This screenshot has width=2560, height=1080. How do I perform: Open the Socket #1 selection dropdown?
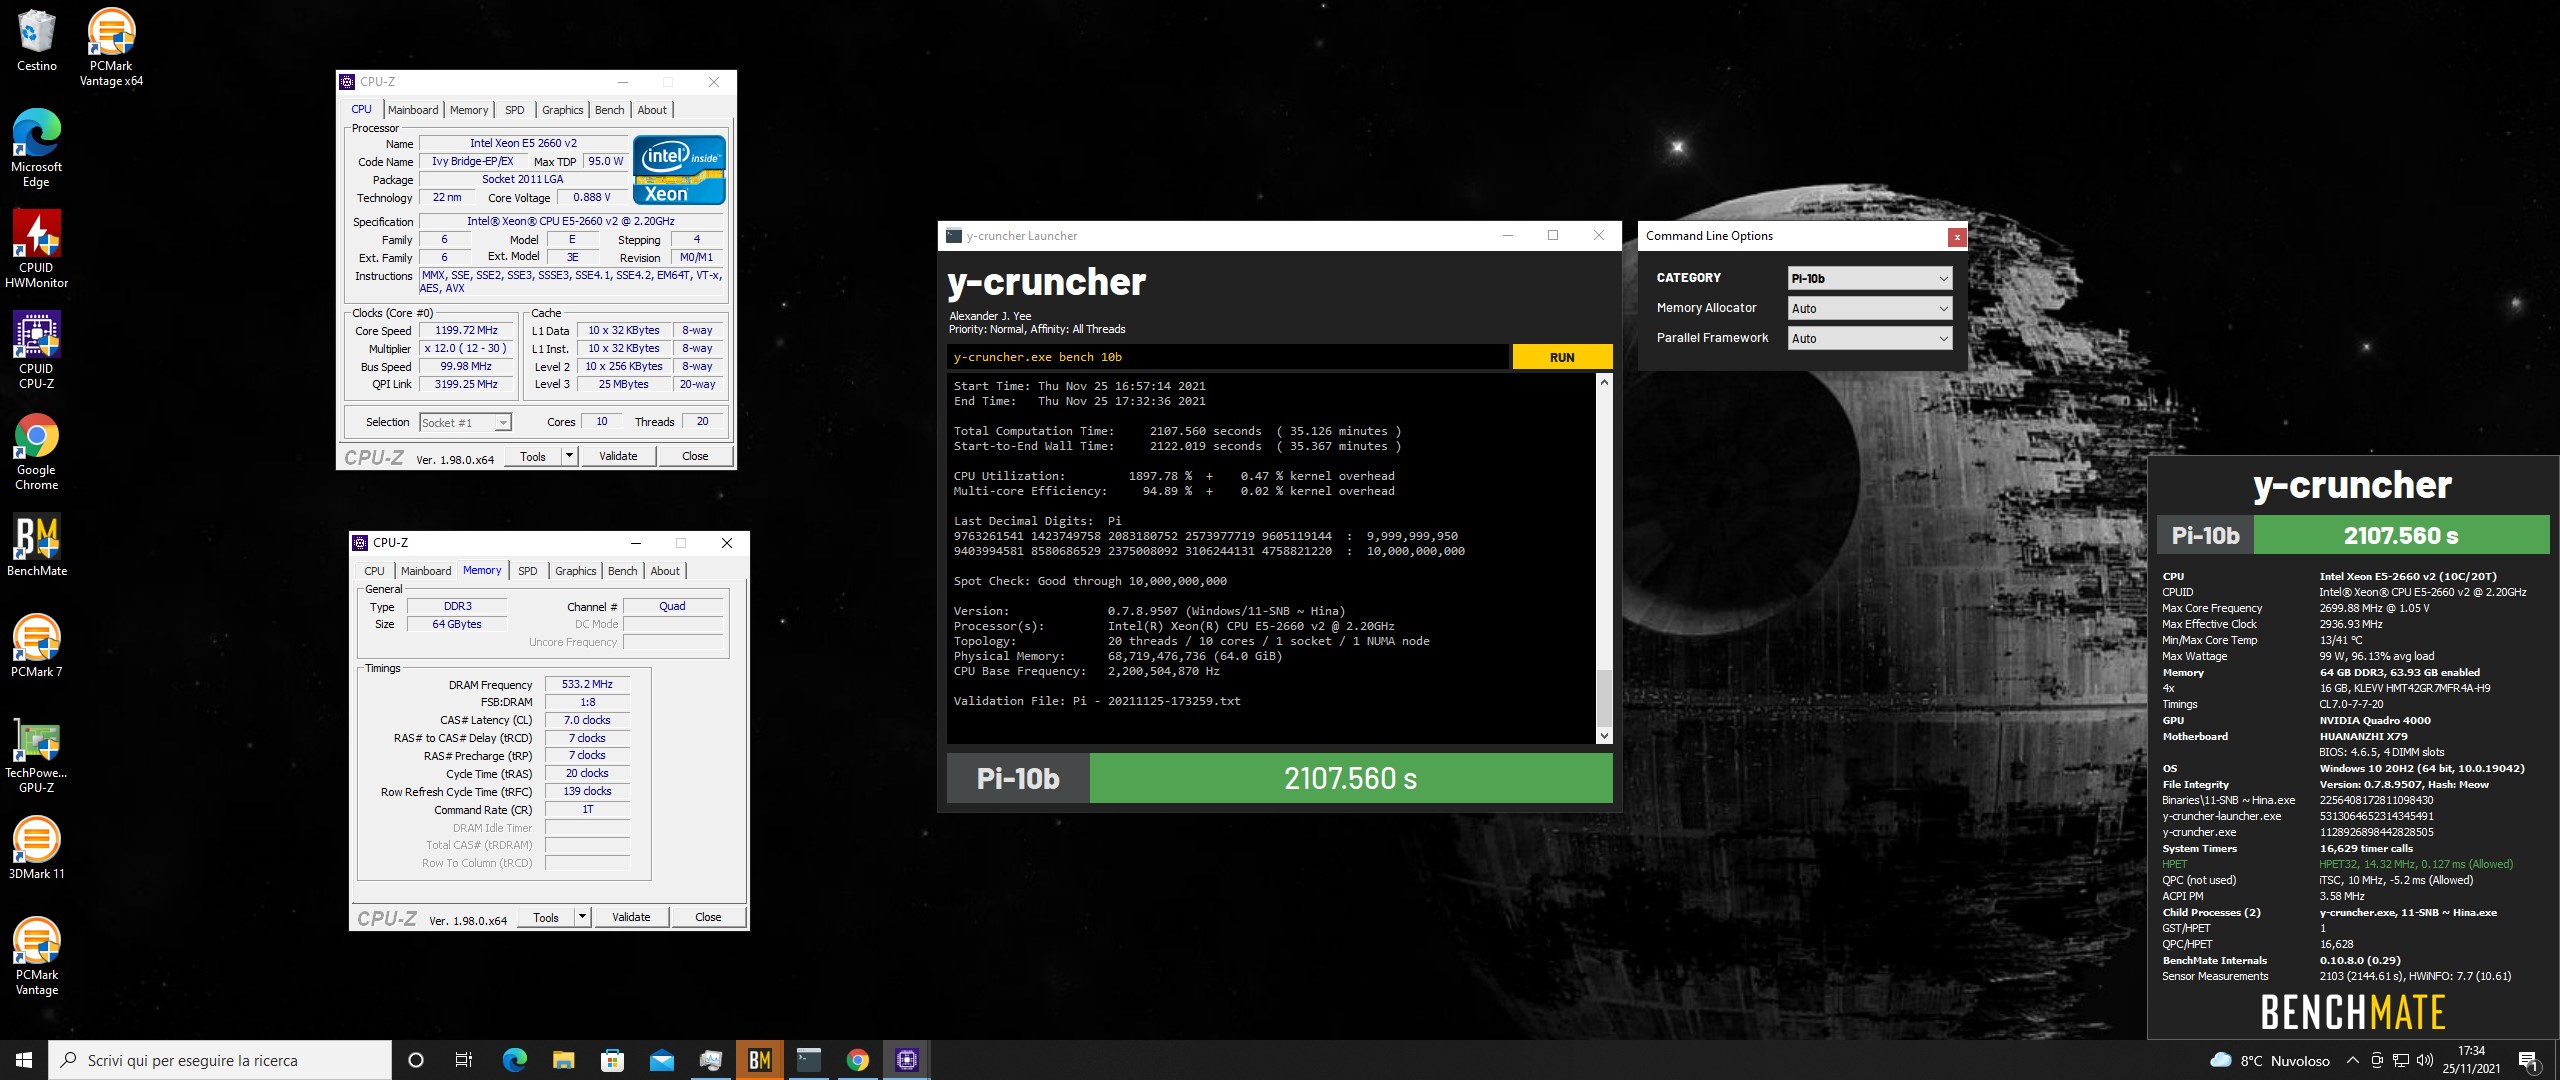coord(465,423)
